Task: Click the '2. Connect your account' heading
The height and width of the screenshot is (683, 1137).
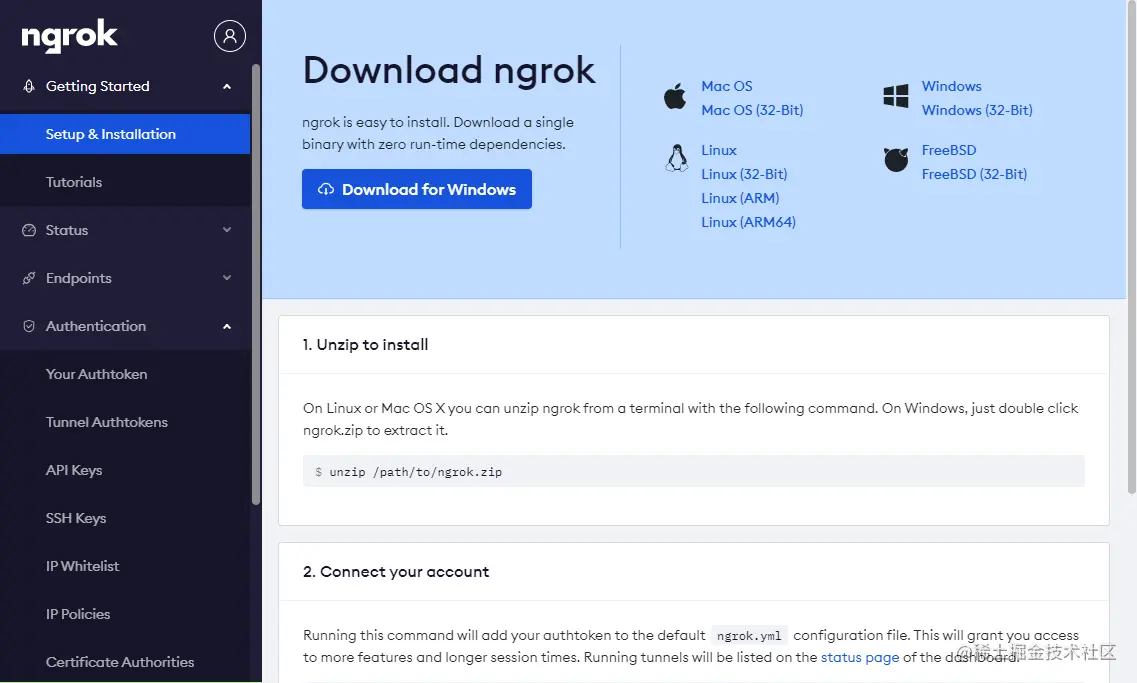Action: (x=396, y=571)
